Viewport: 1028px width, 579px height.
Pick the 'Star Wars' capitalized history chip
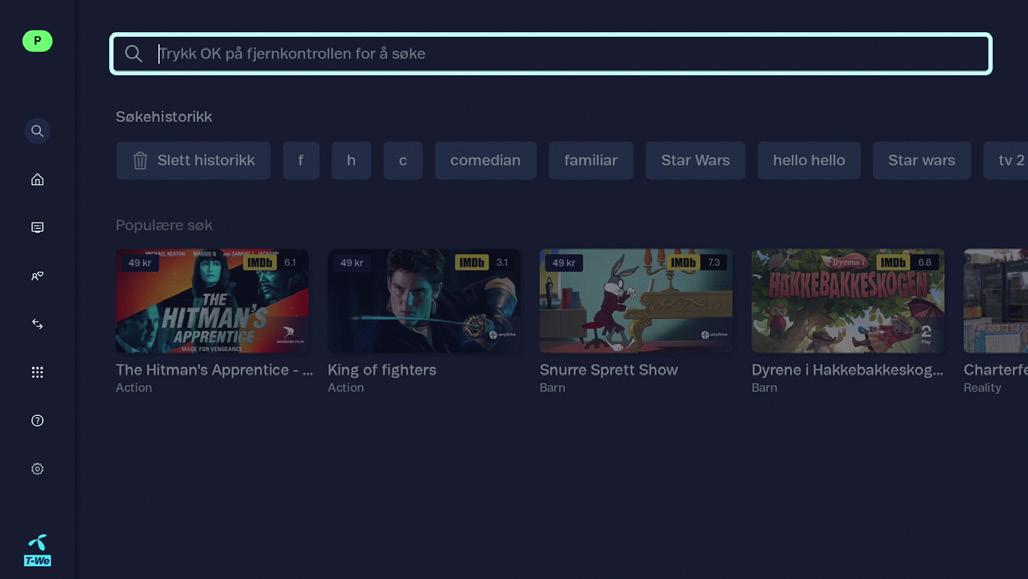click(x=696, y=161)
